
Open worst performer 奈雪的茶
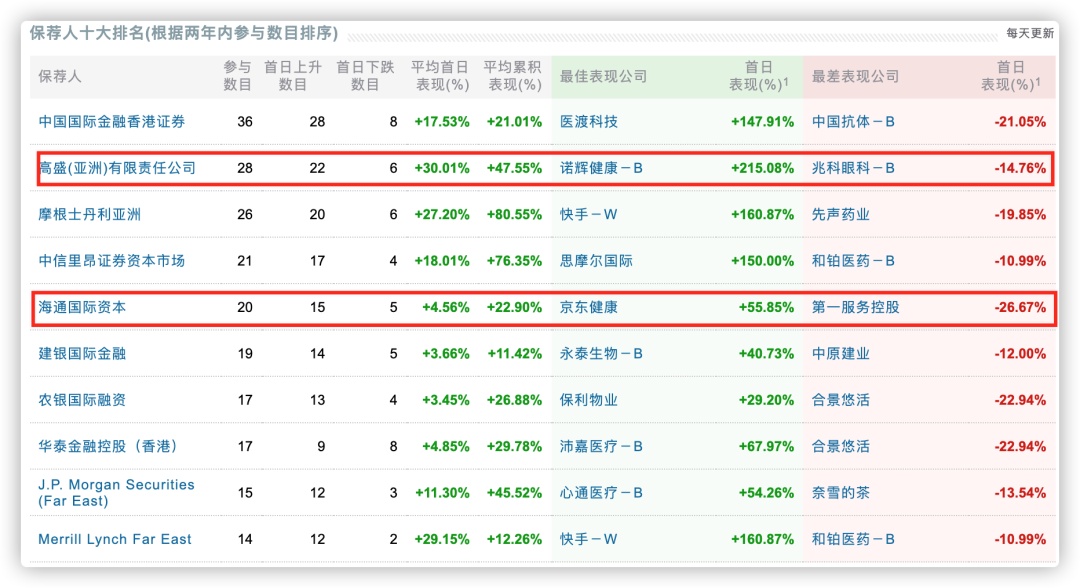[x=841, y=493]
